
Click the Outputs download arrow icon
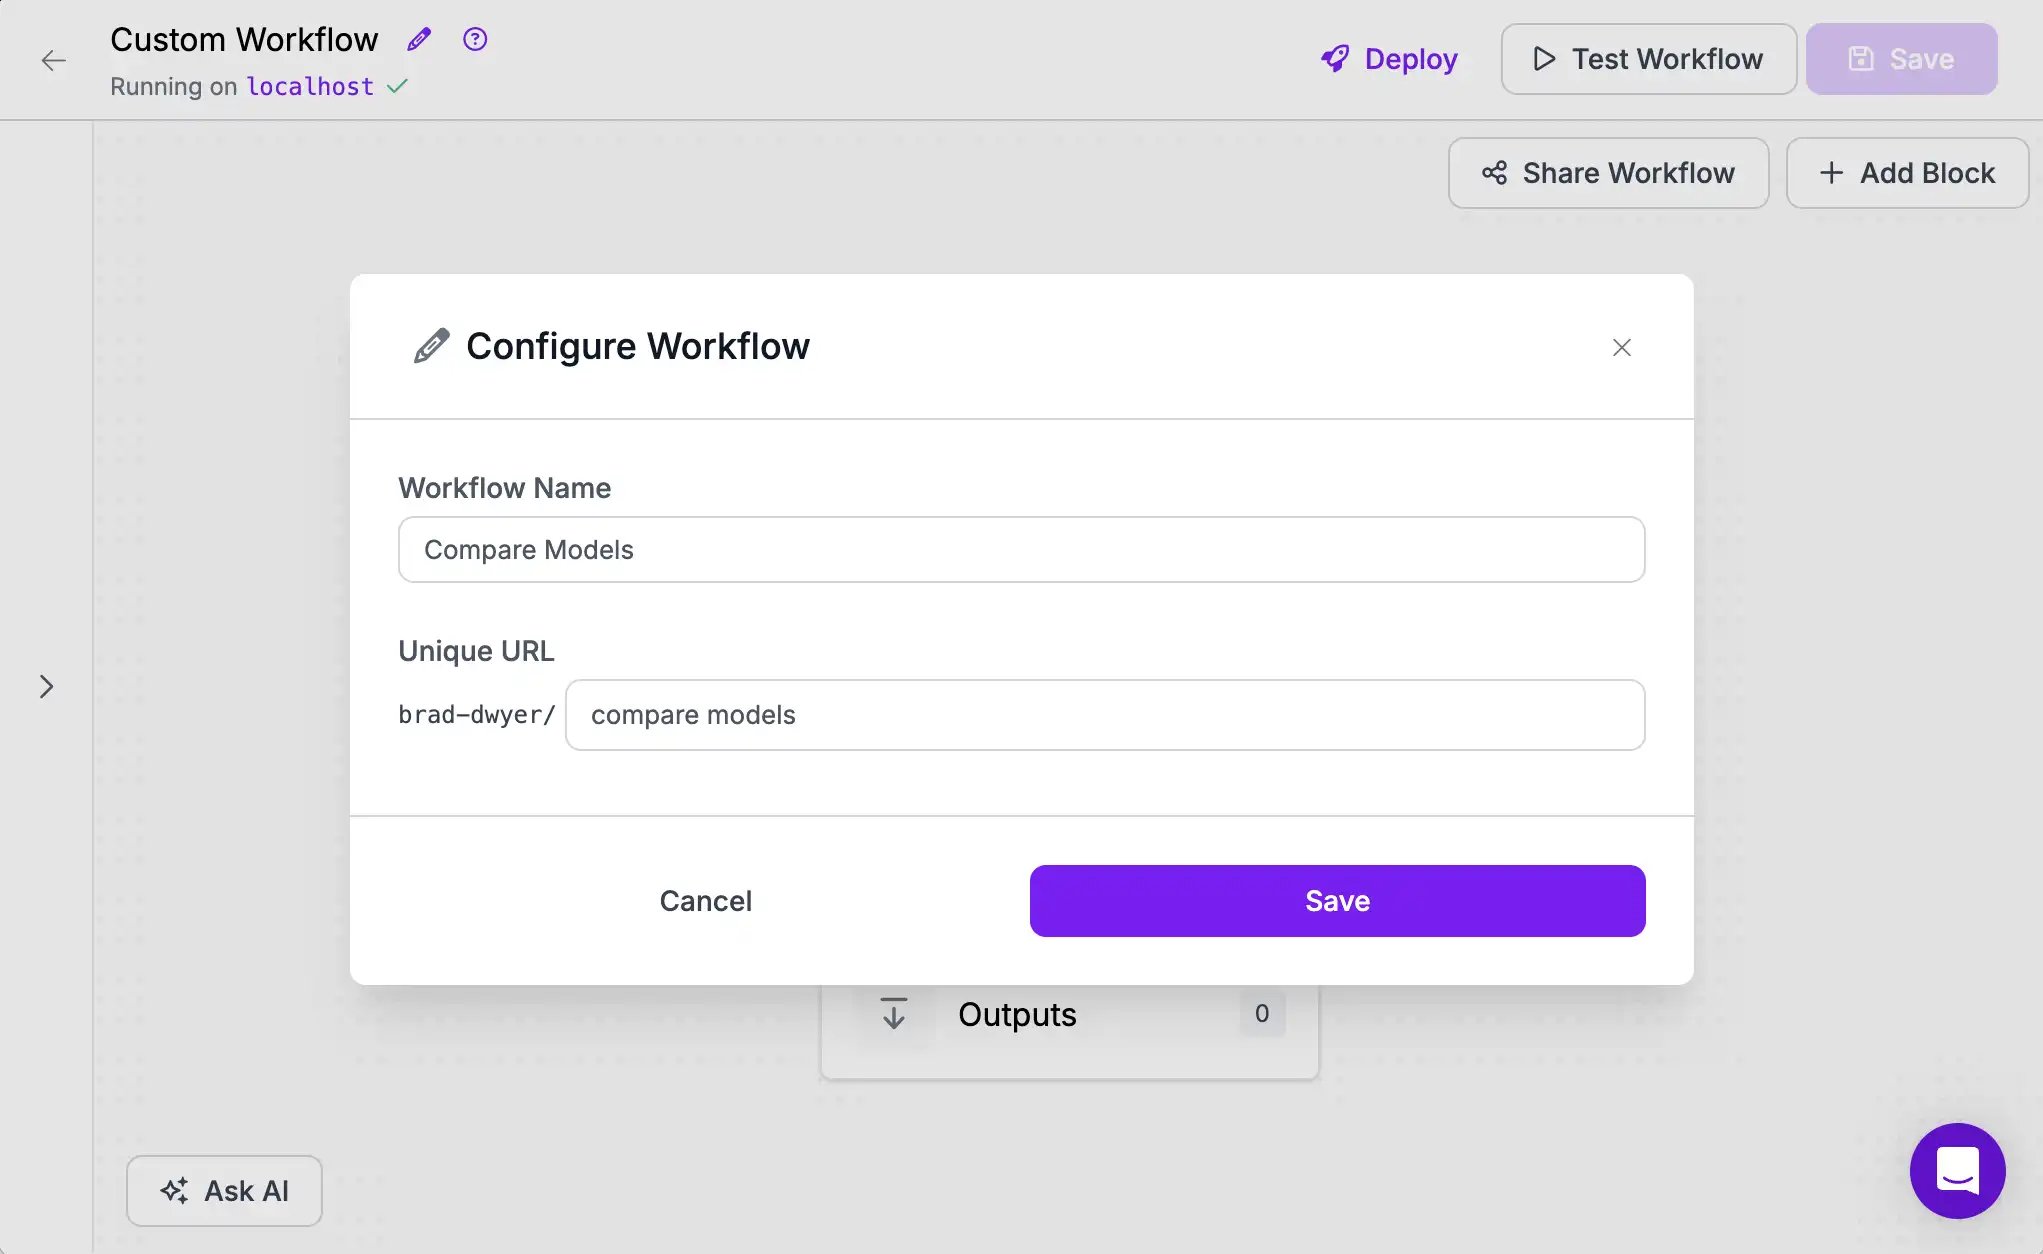(893, 1014)
